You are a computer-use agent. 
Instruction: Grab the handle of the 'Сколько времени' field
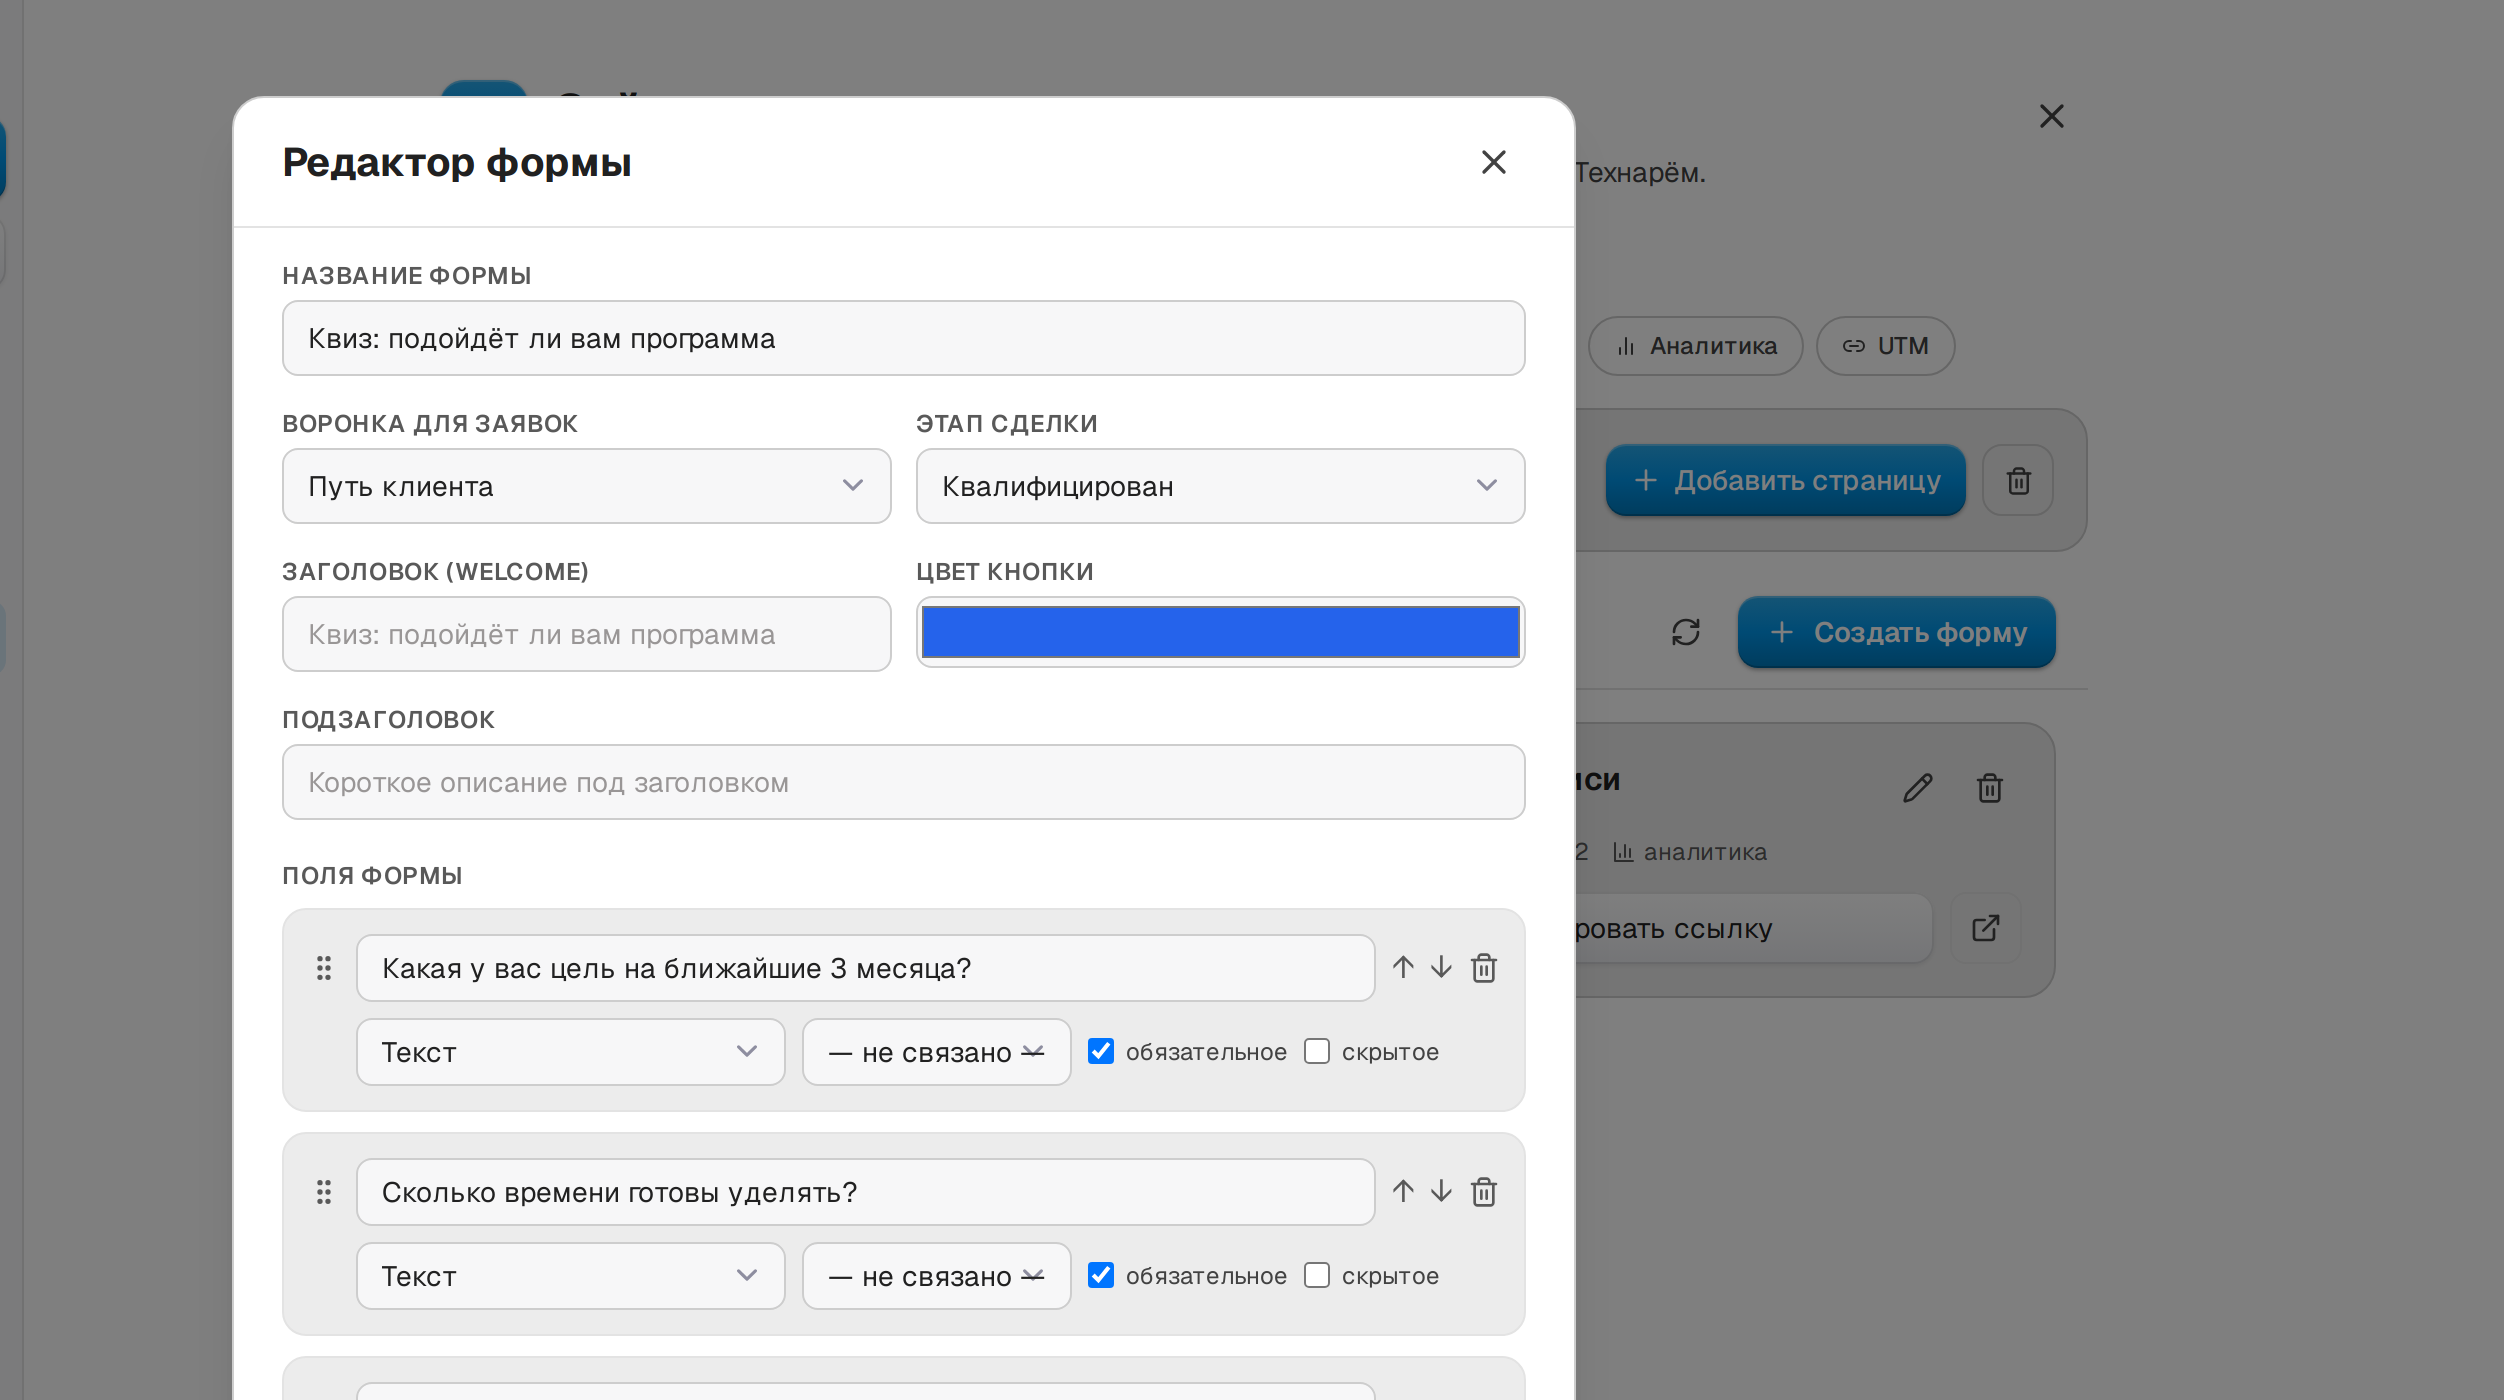click(324, 1192)
